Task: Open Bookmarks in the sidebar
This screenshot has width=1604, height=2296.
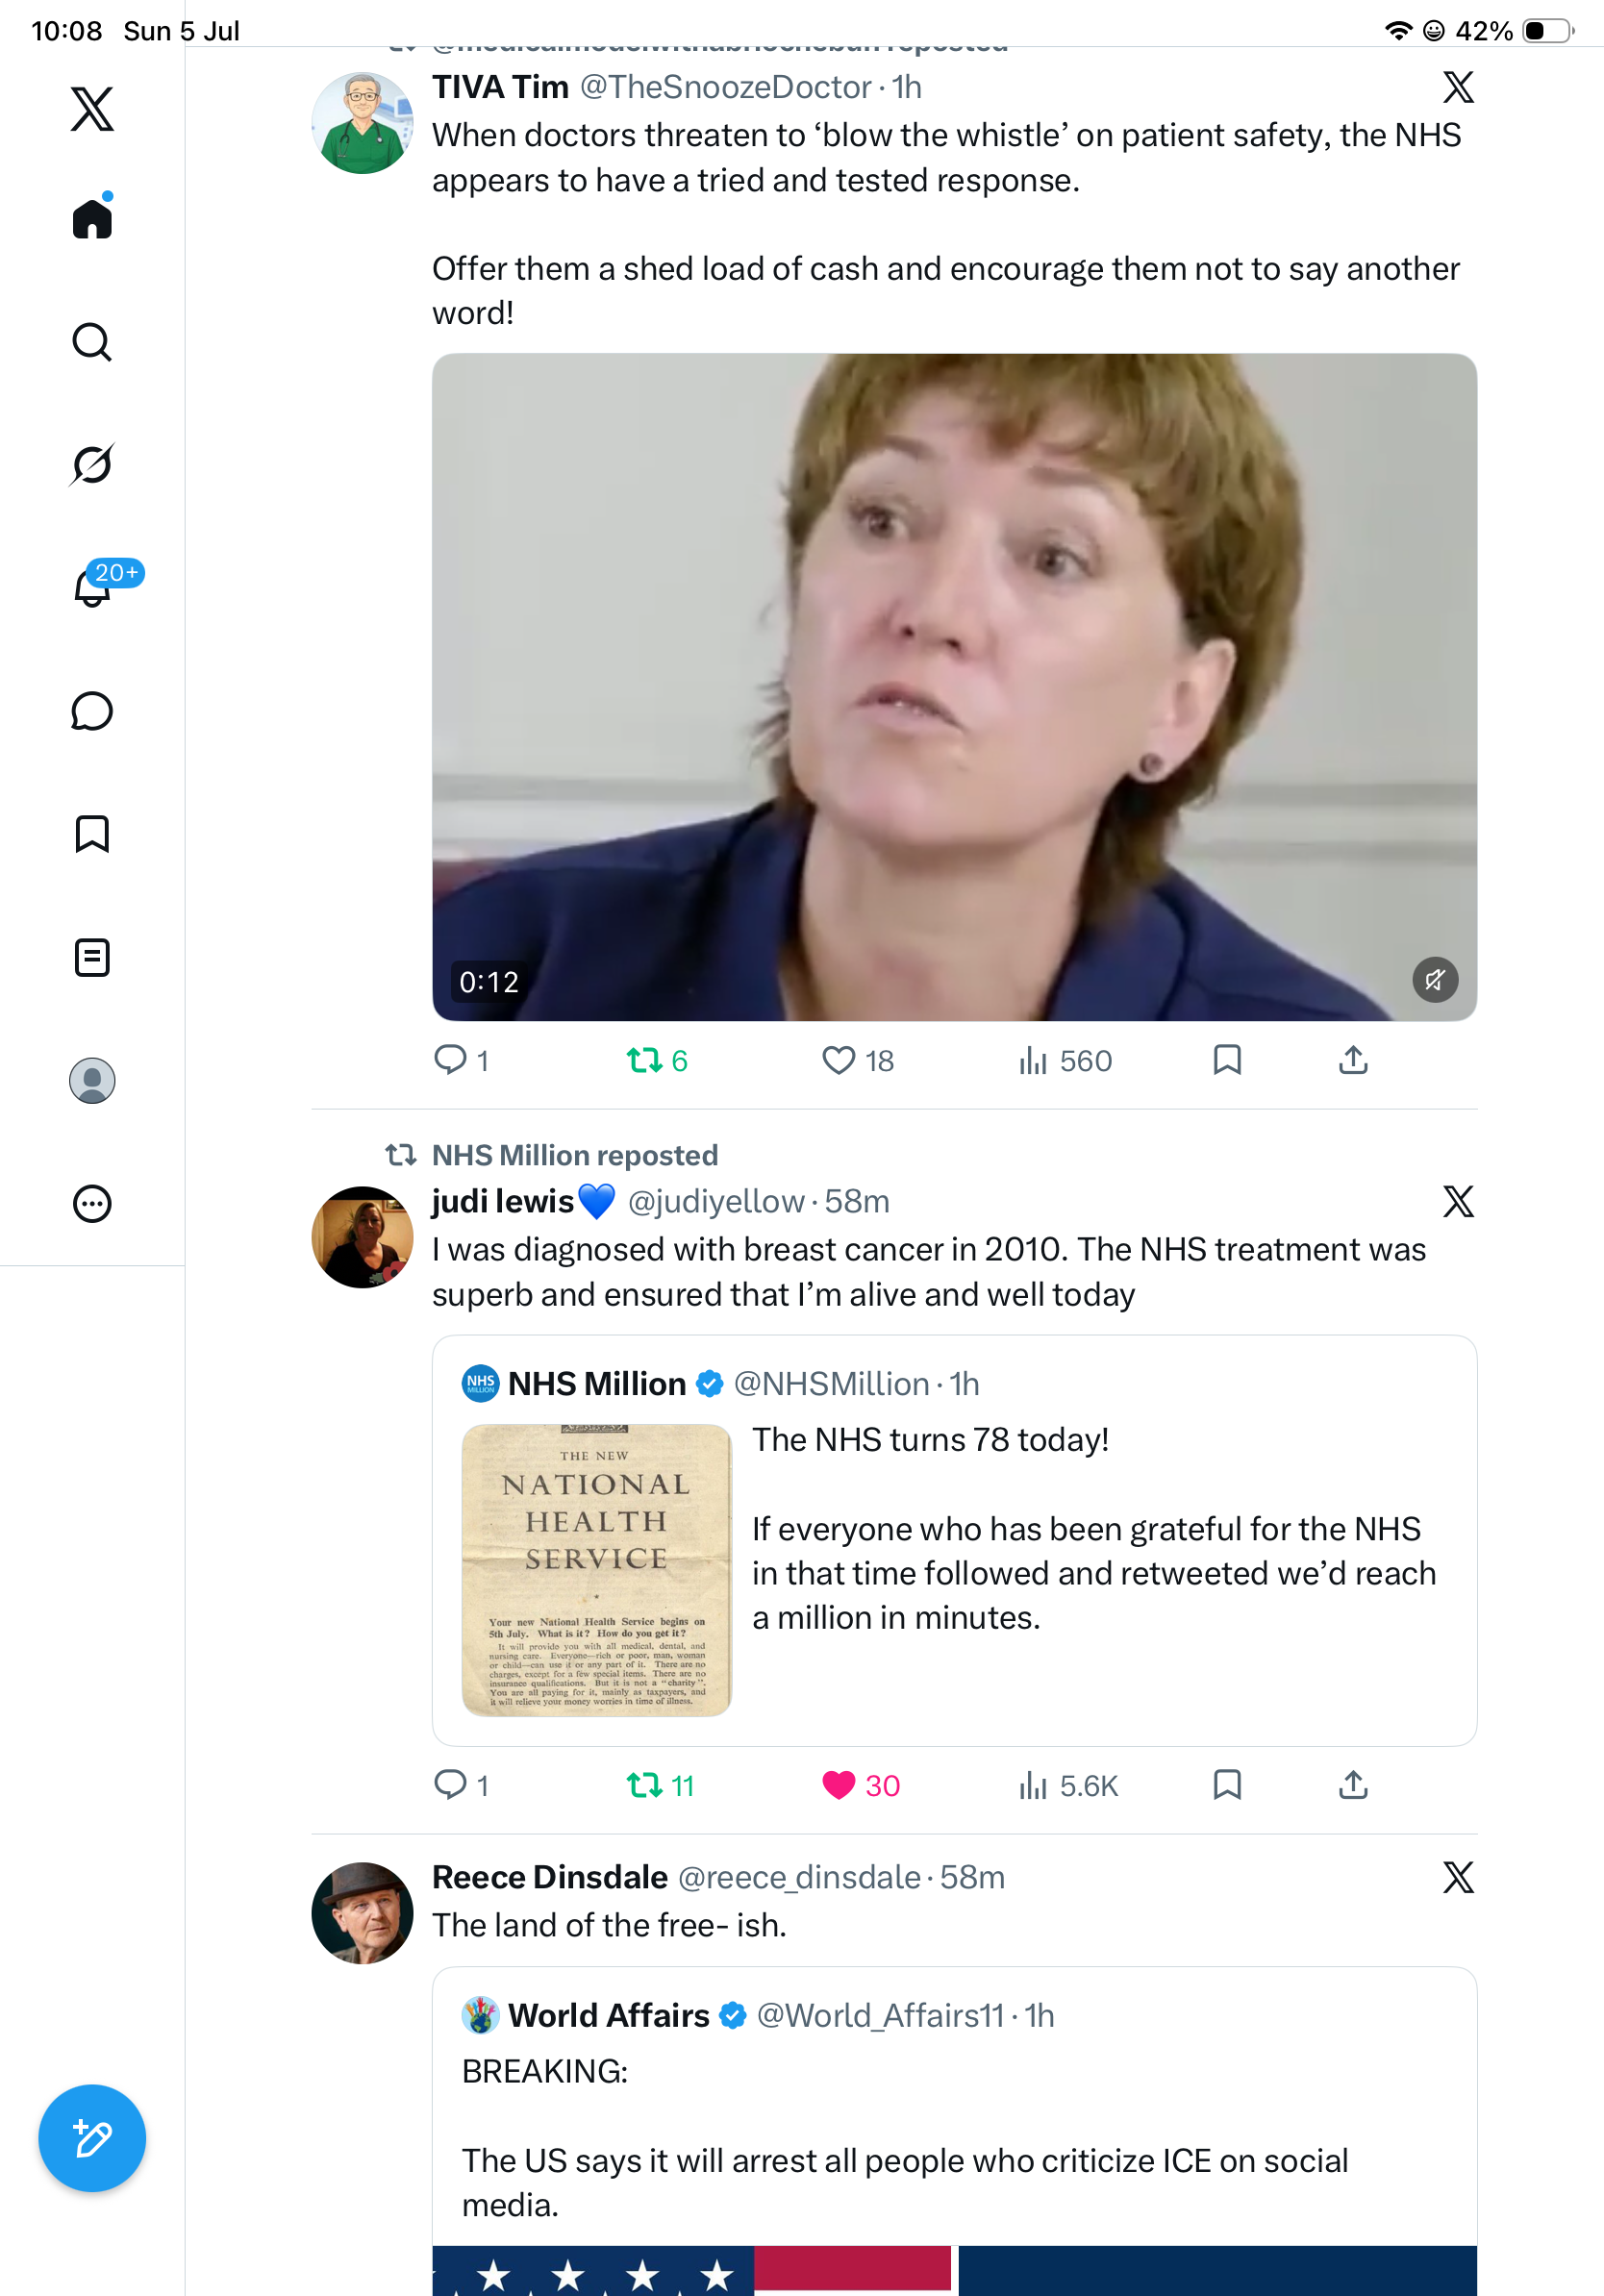Action: click(x=92, y=834)
